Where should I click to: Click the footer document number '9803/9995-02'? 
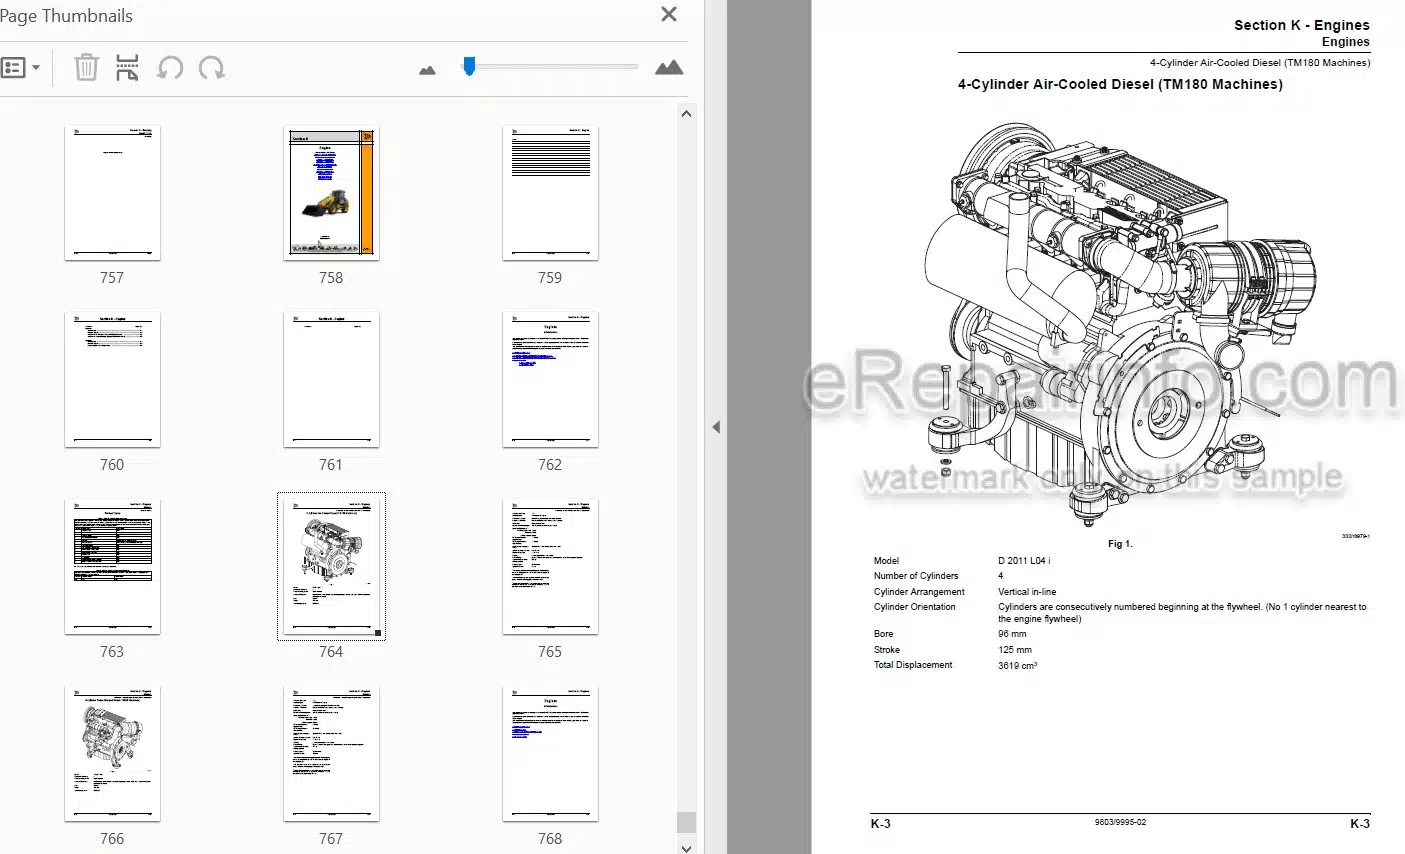1120,823
